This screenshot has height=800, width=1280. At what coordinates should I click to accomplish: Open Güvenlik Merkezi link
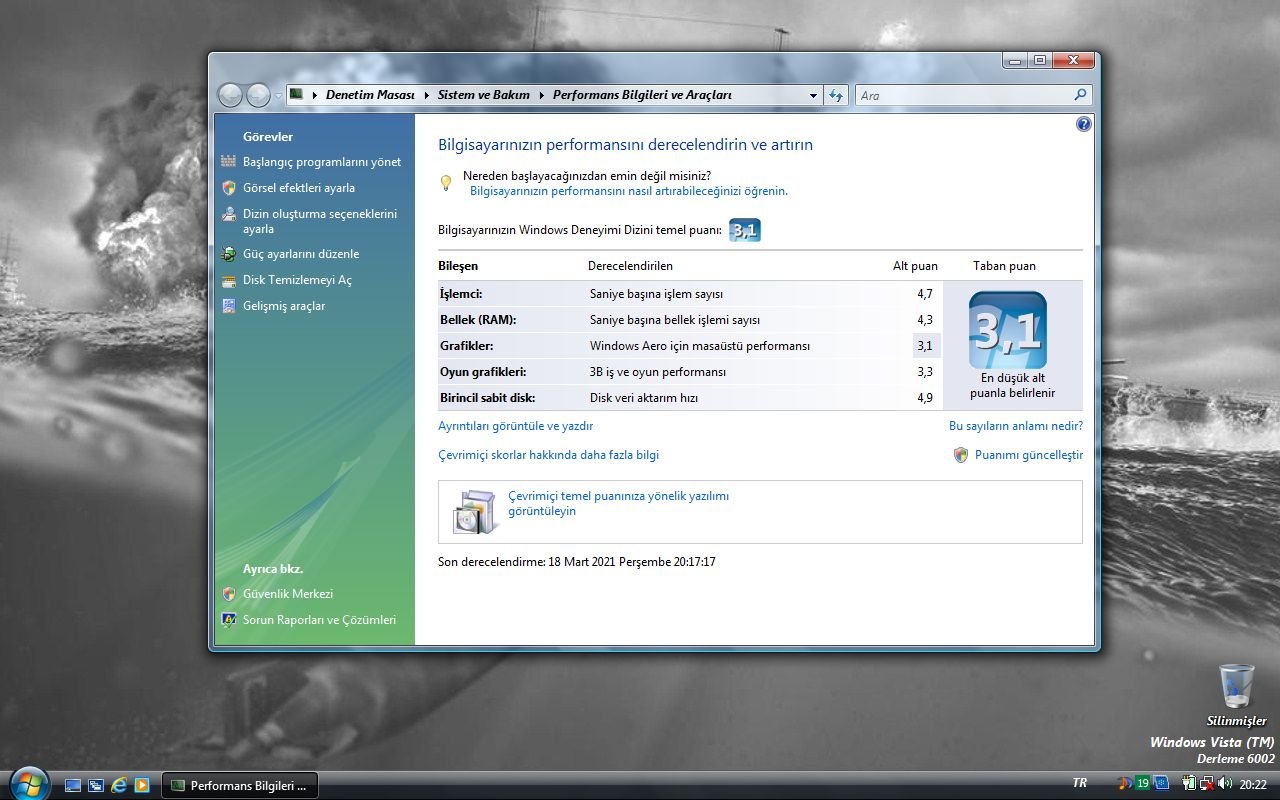[x=288, y=594]
